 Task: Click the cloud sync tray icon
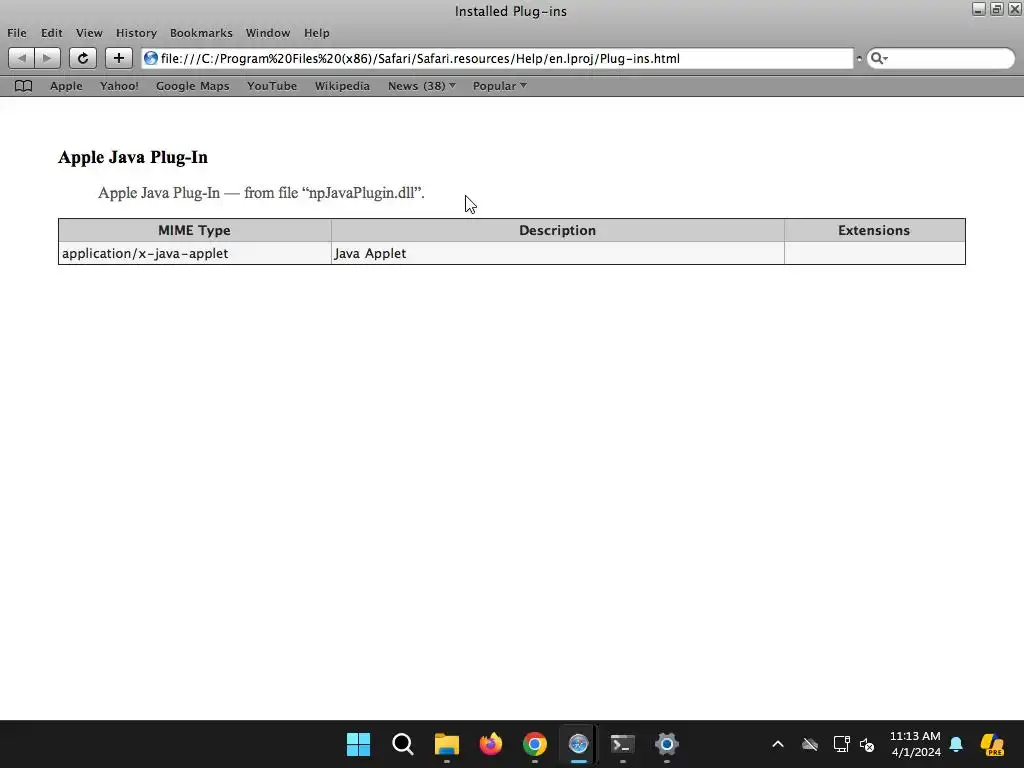(x=810, y=744)
